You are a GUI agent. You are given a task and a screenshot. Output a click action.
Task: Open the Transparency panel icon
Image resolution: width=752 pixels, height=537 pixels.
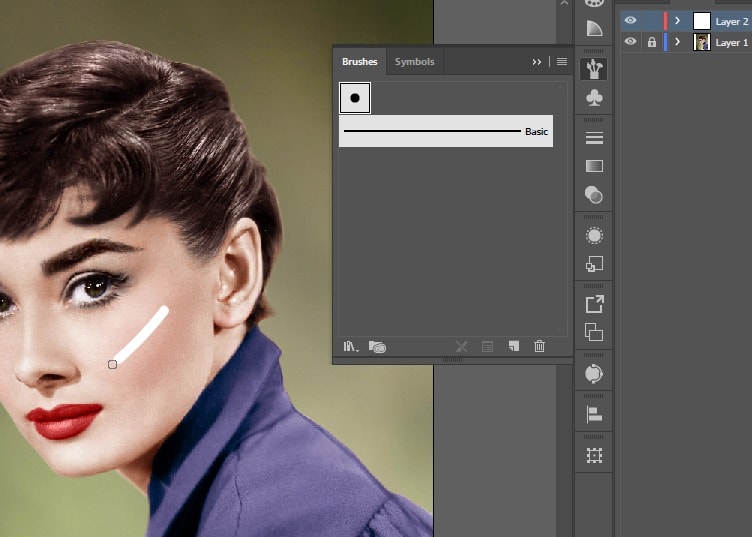pos(594,195)
